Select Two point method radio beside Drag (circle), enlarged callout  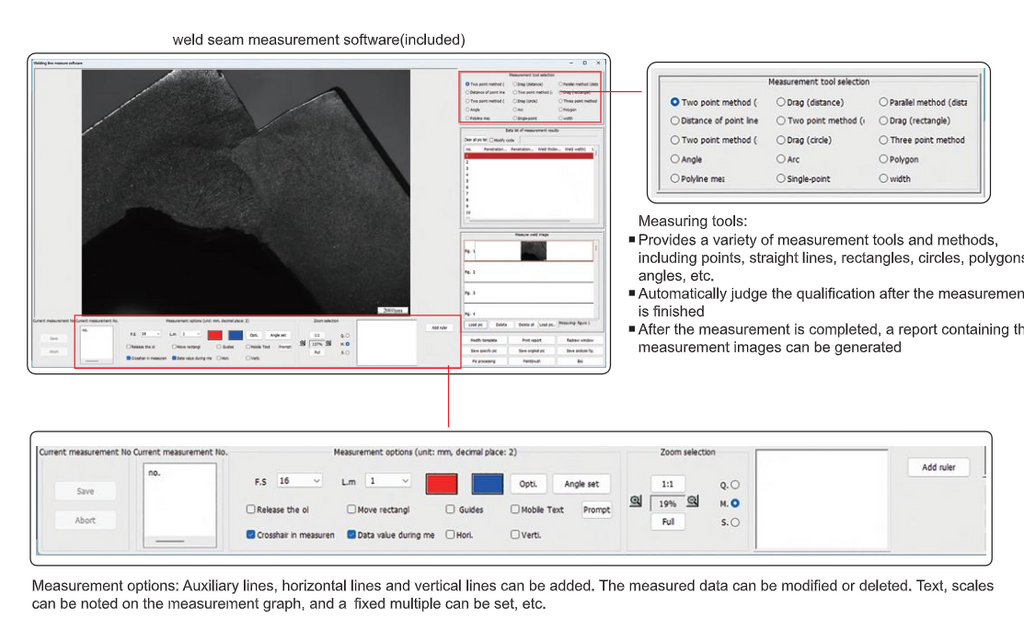(x=675, y=140)
